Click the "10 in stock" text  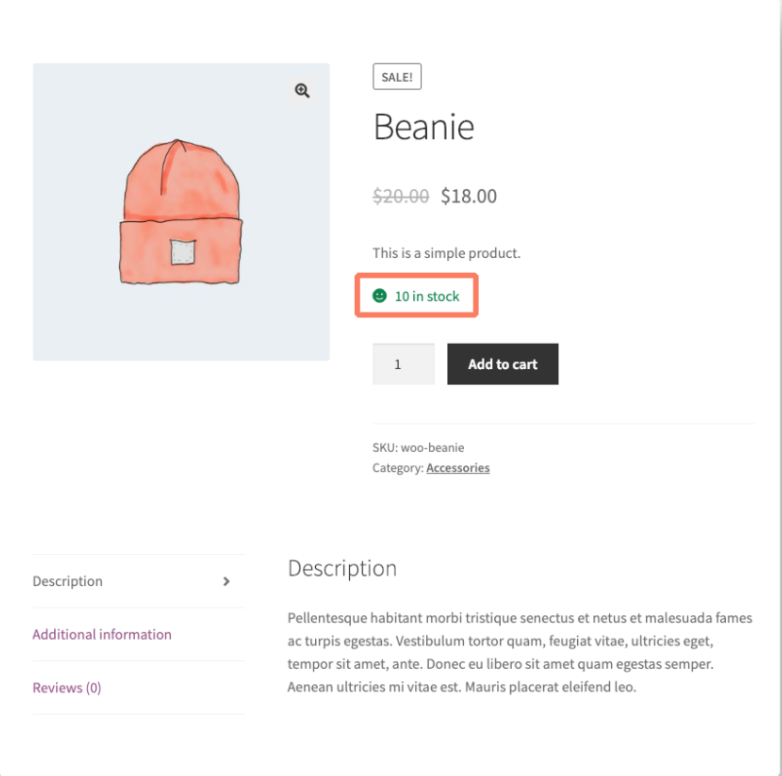tap(427, 296)
